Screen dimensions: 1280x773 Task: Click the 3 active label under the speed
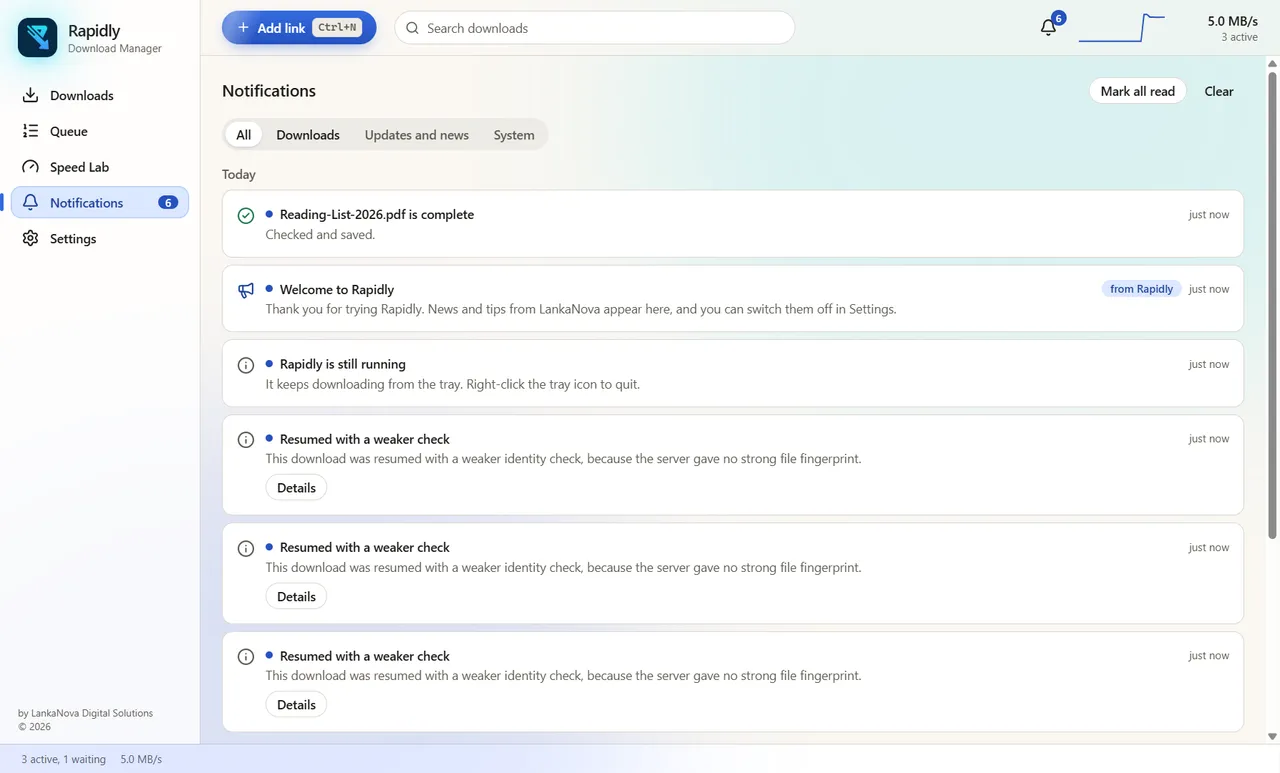pos(1239,37)
